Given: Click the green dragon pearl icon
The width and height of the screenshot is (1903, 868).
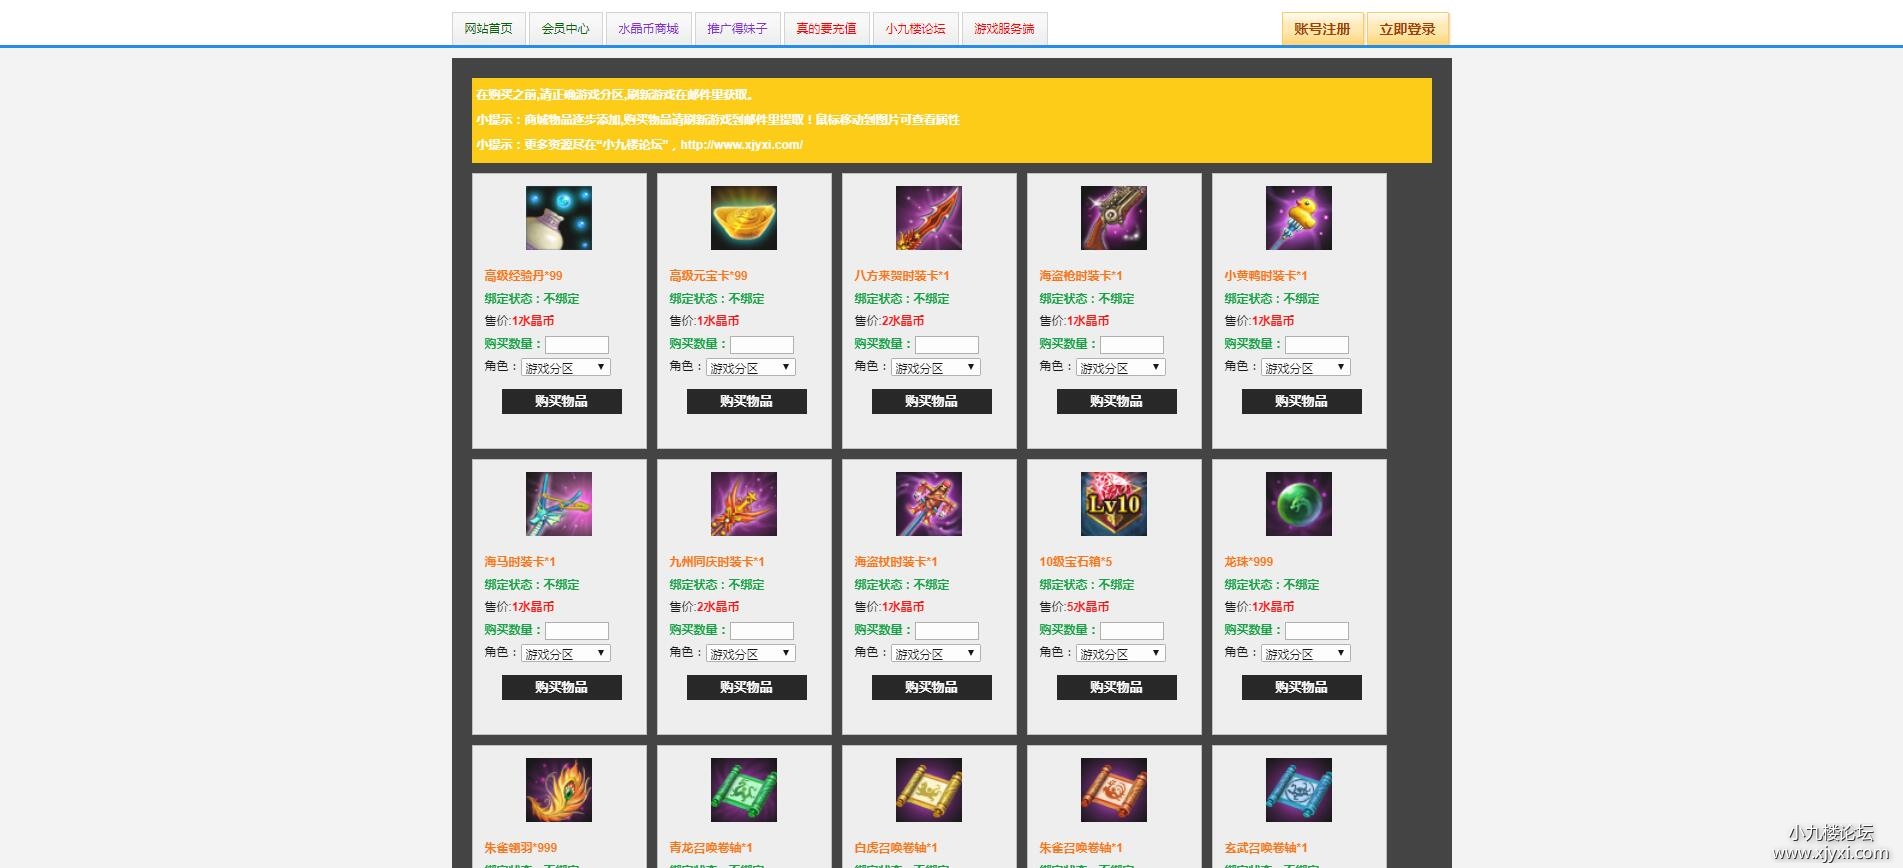Looking at the screenshot, I should [1299, 504].
